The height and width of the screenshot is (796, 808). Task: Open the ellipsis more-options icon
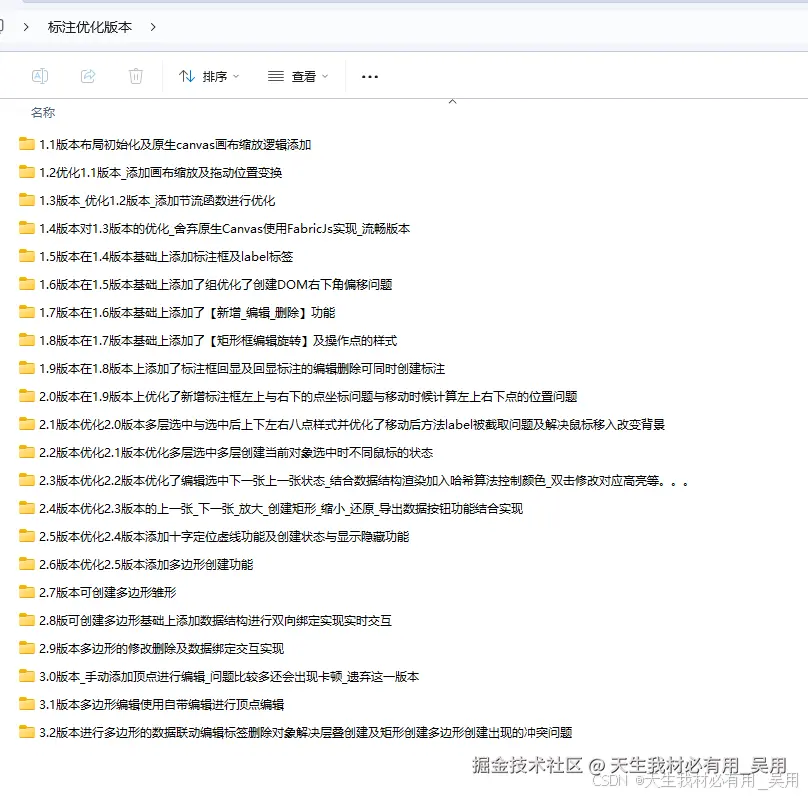point(369,76)
